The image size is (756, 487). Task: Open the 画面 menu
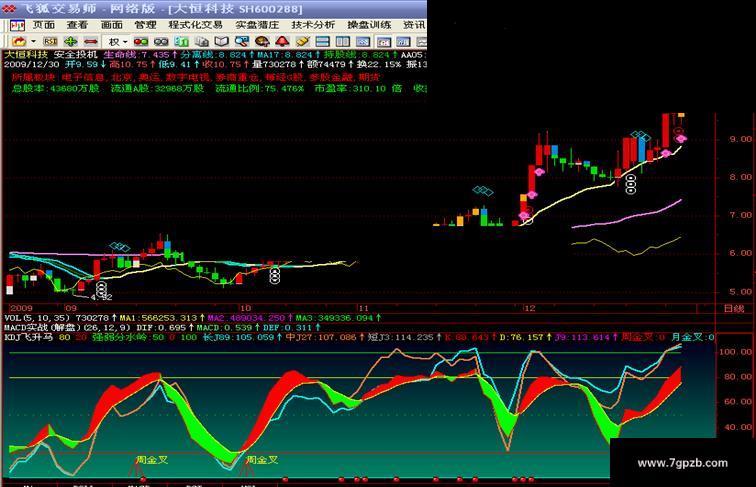pos(112,25)
